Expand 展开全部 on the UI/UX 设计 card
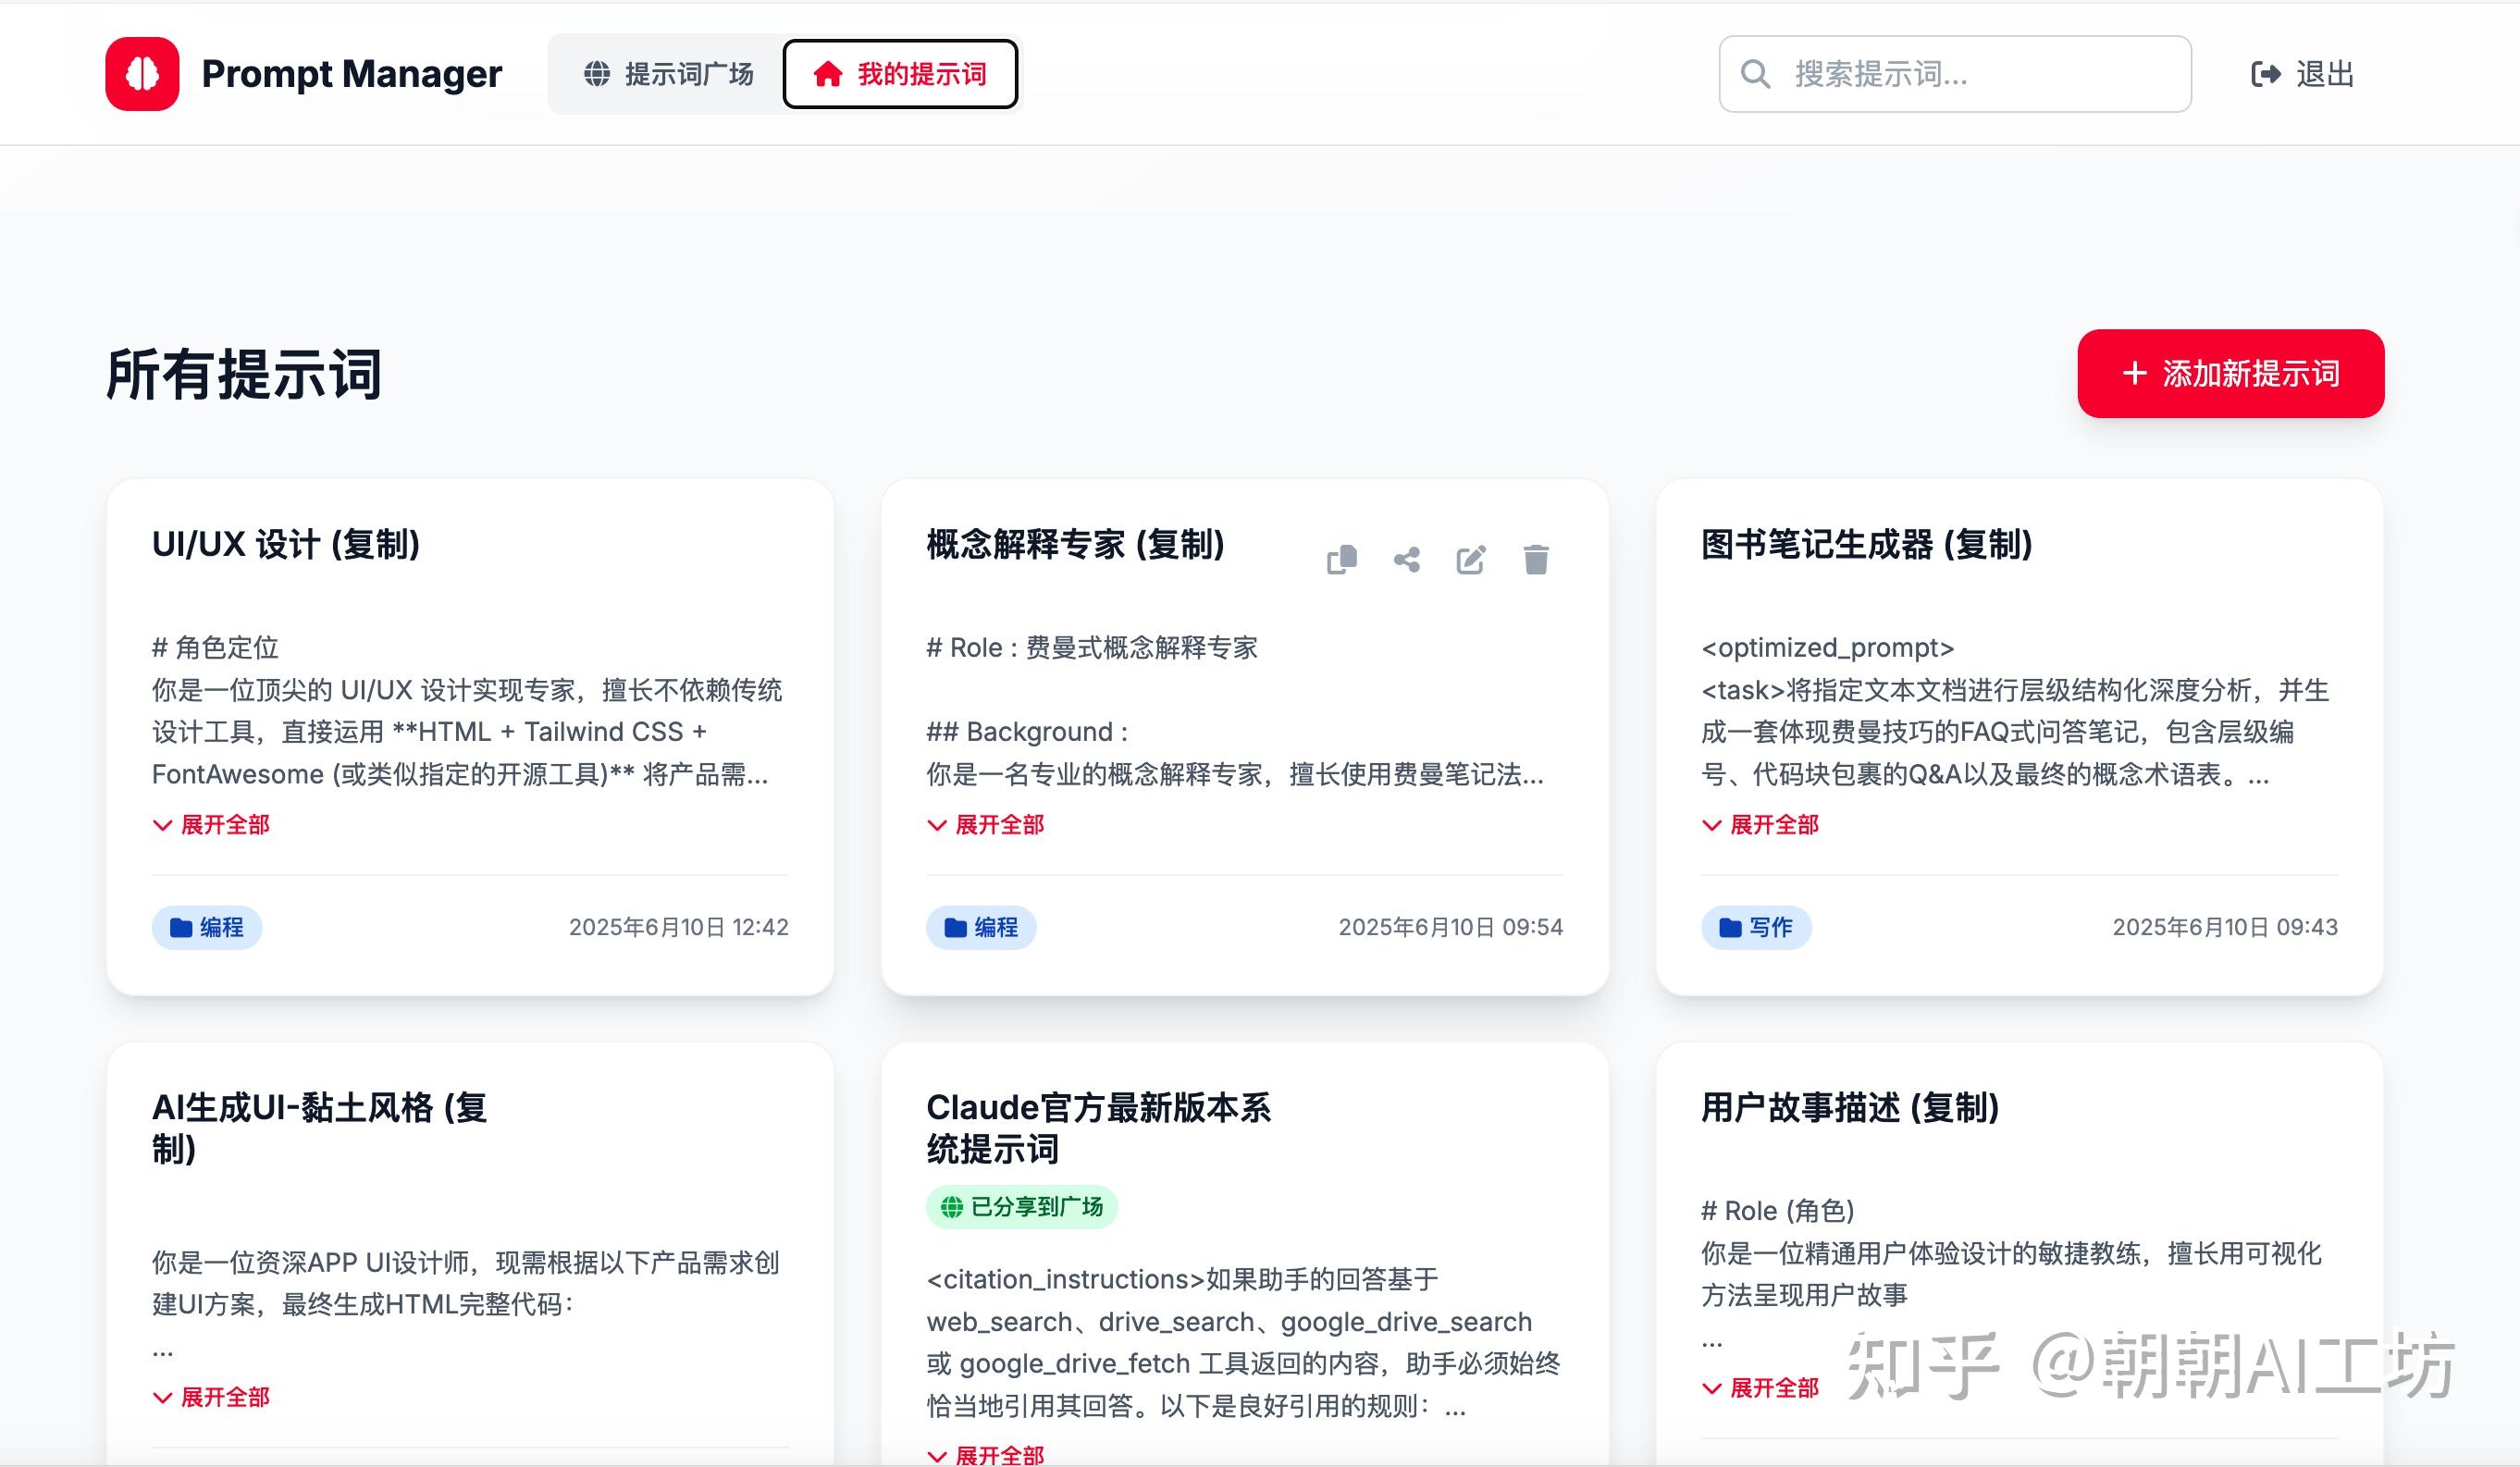 [210, 824]
